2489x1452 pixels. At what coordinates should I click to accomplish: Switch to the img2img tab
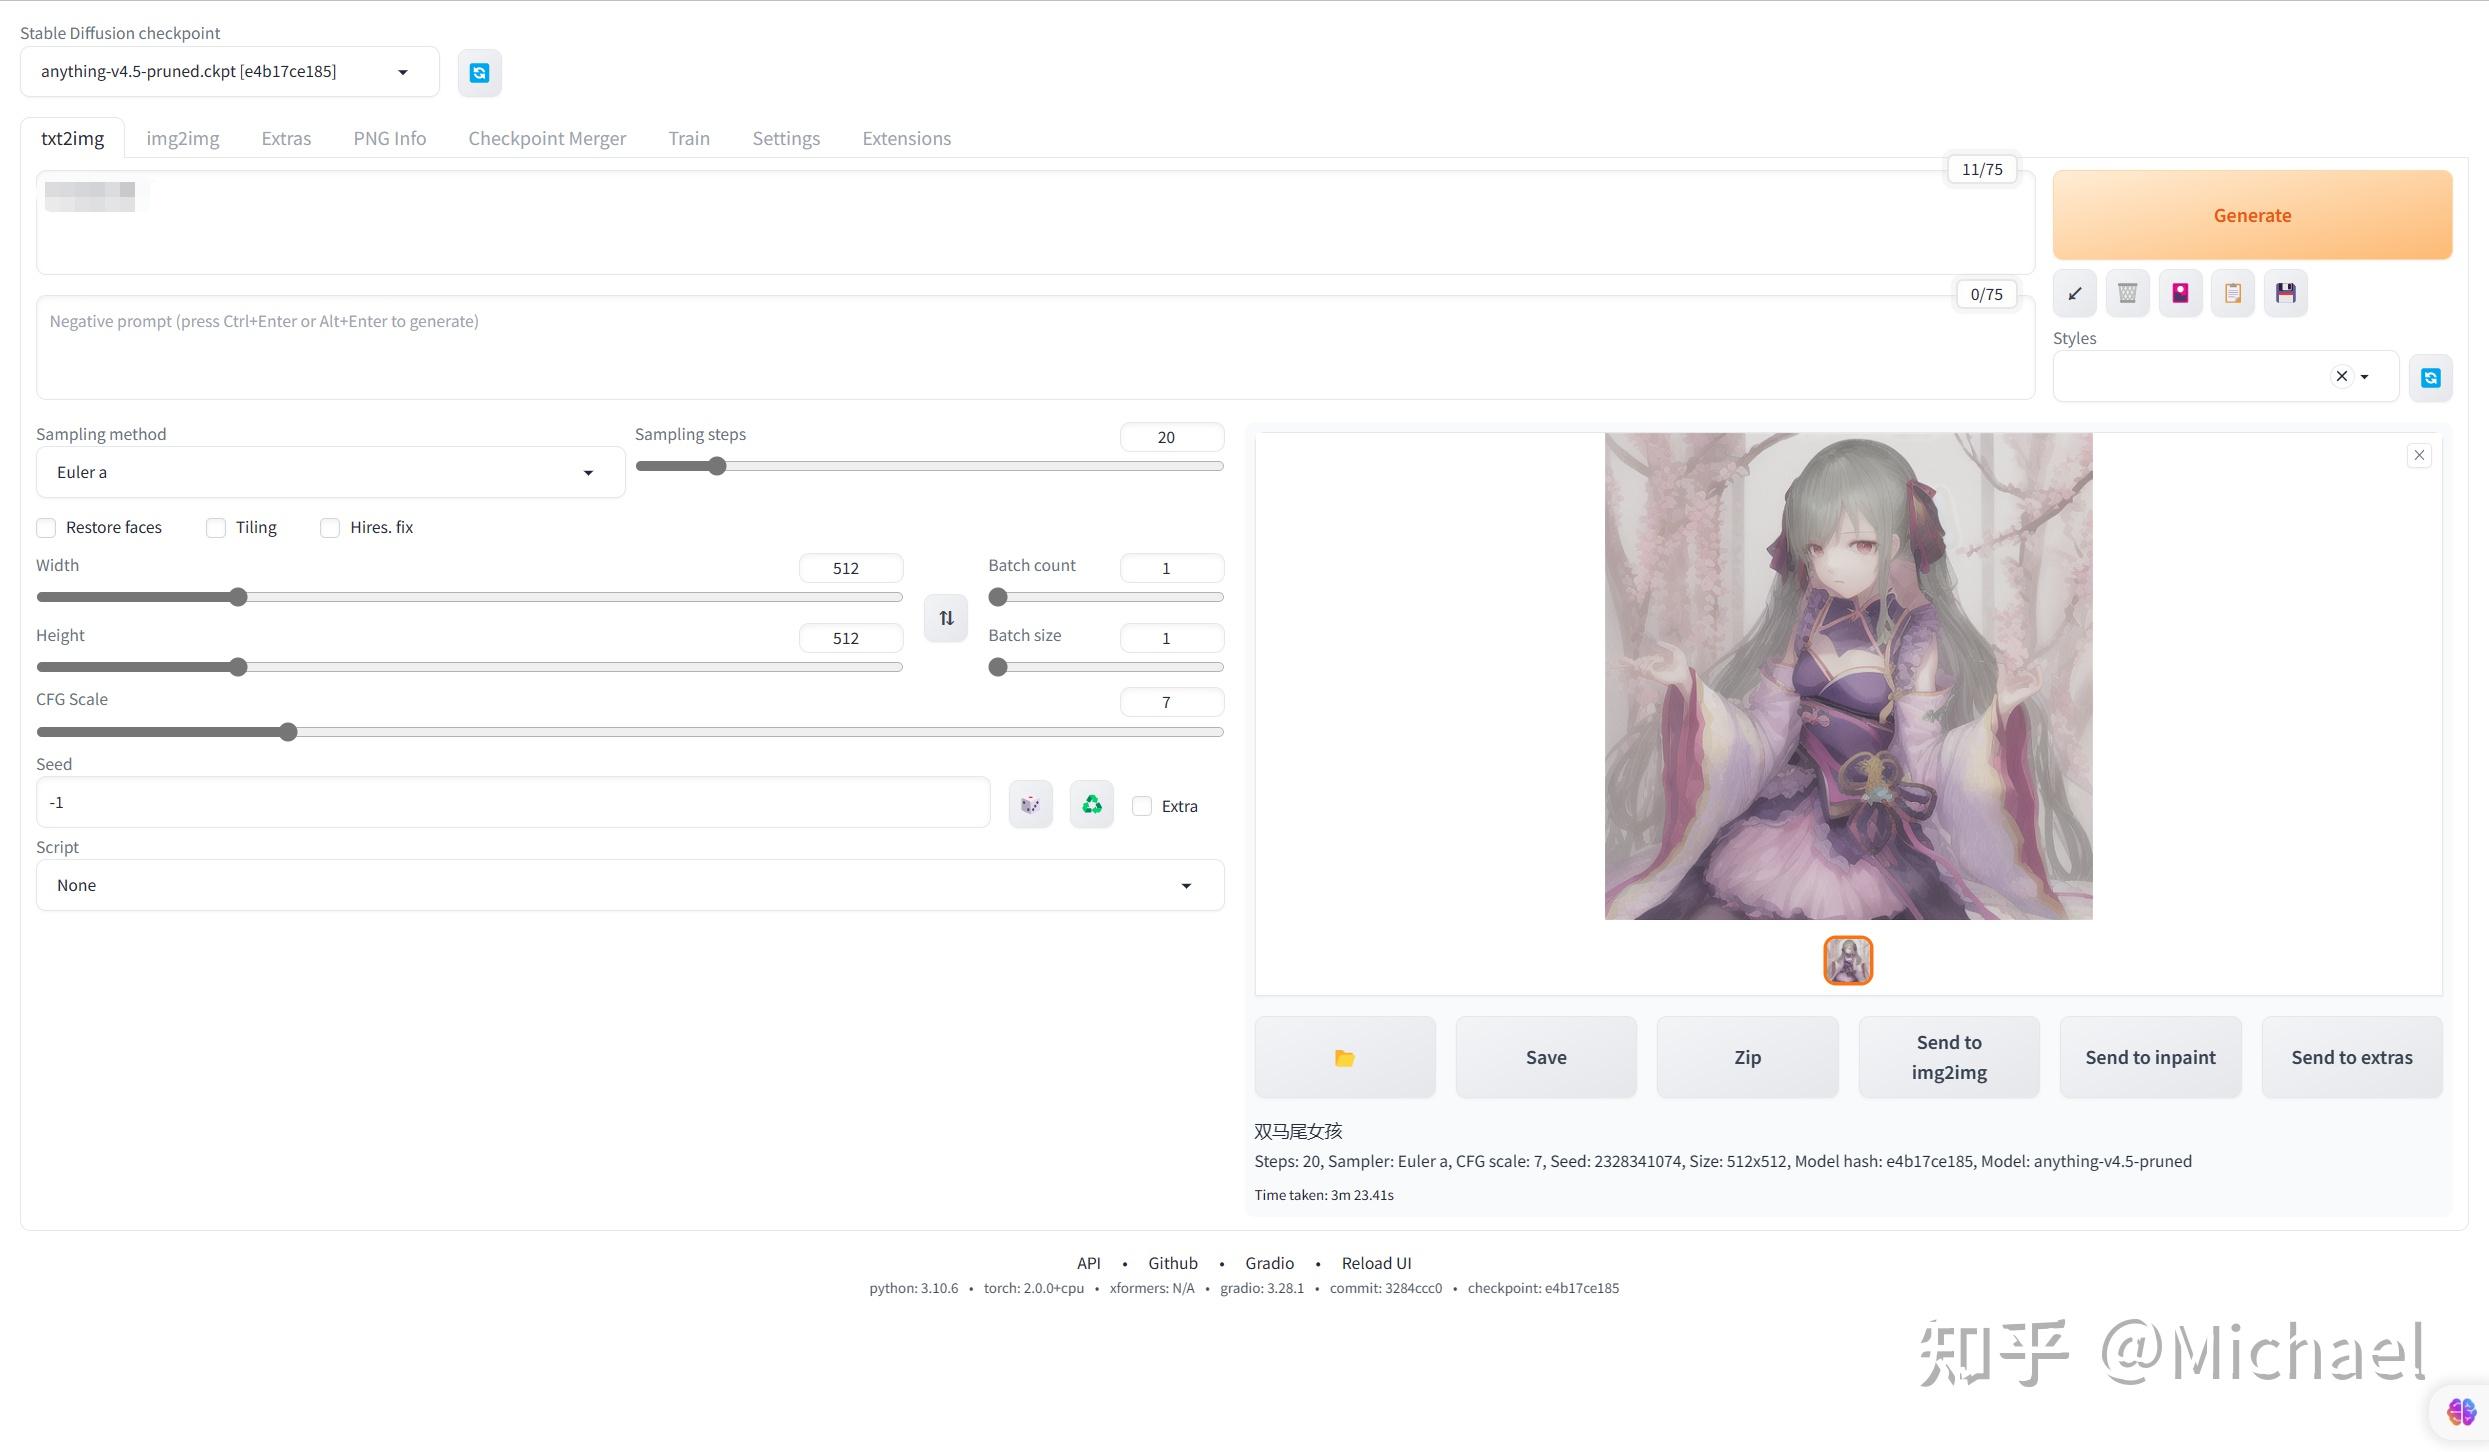[x=182, y=138]
